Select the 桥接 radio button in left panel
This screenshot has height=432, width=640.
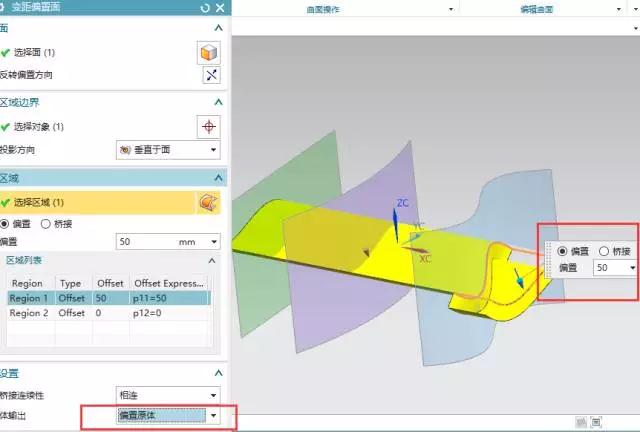tap(45, 223)
